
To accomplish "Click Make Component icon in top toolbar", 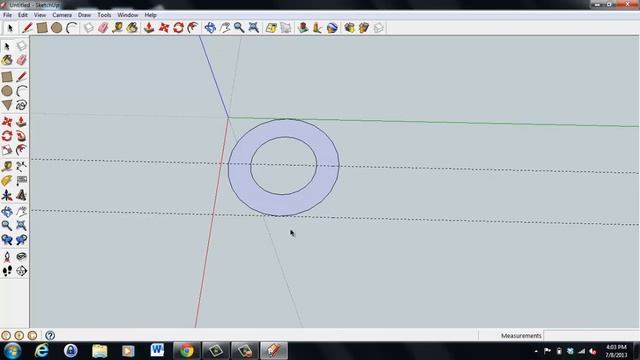I will (89, 28).
